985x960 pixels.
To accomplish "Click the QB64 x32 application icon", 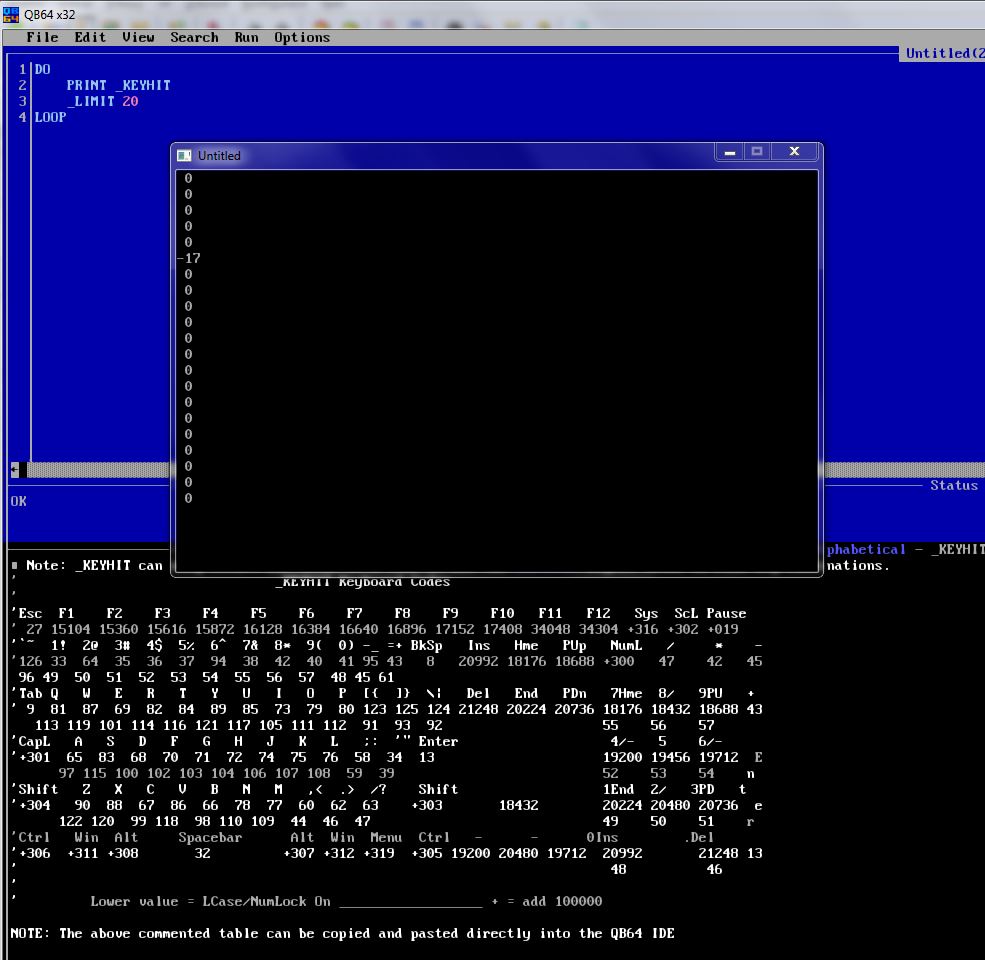I will tap(11, 14).
